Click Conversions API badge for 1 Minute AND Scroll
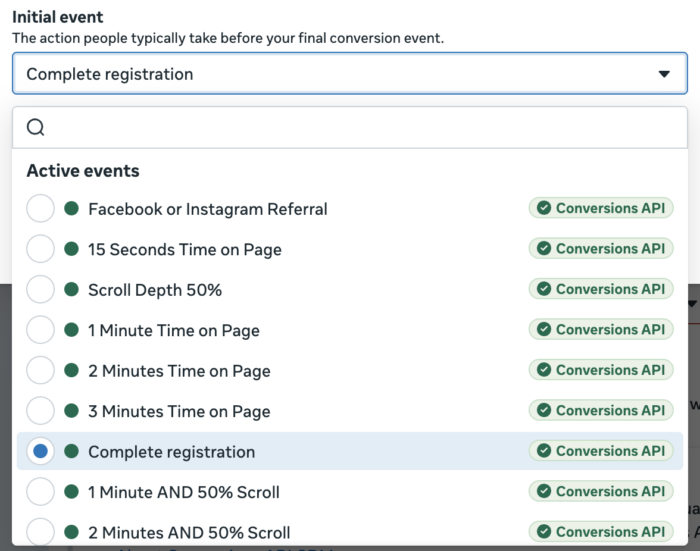The height and width of the screenshot is (551, 700). (601, 491)
